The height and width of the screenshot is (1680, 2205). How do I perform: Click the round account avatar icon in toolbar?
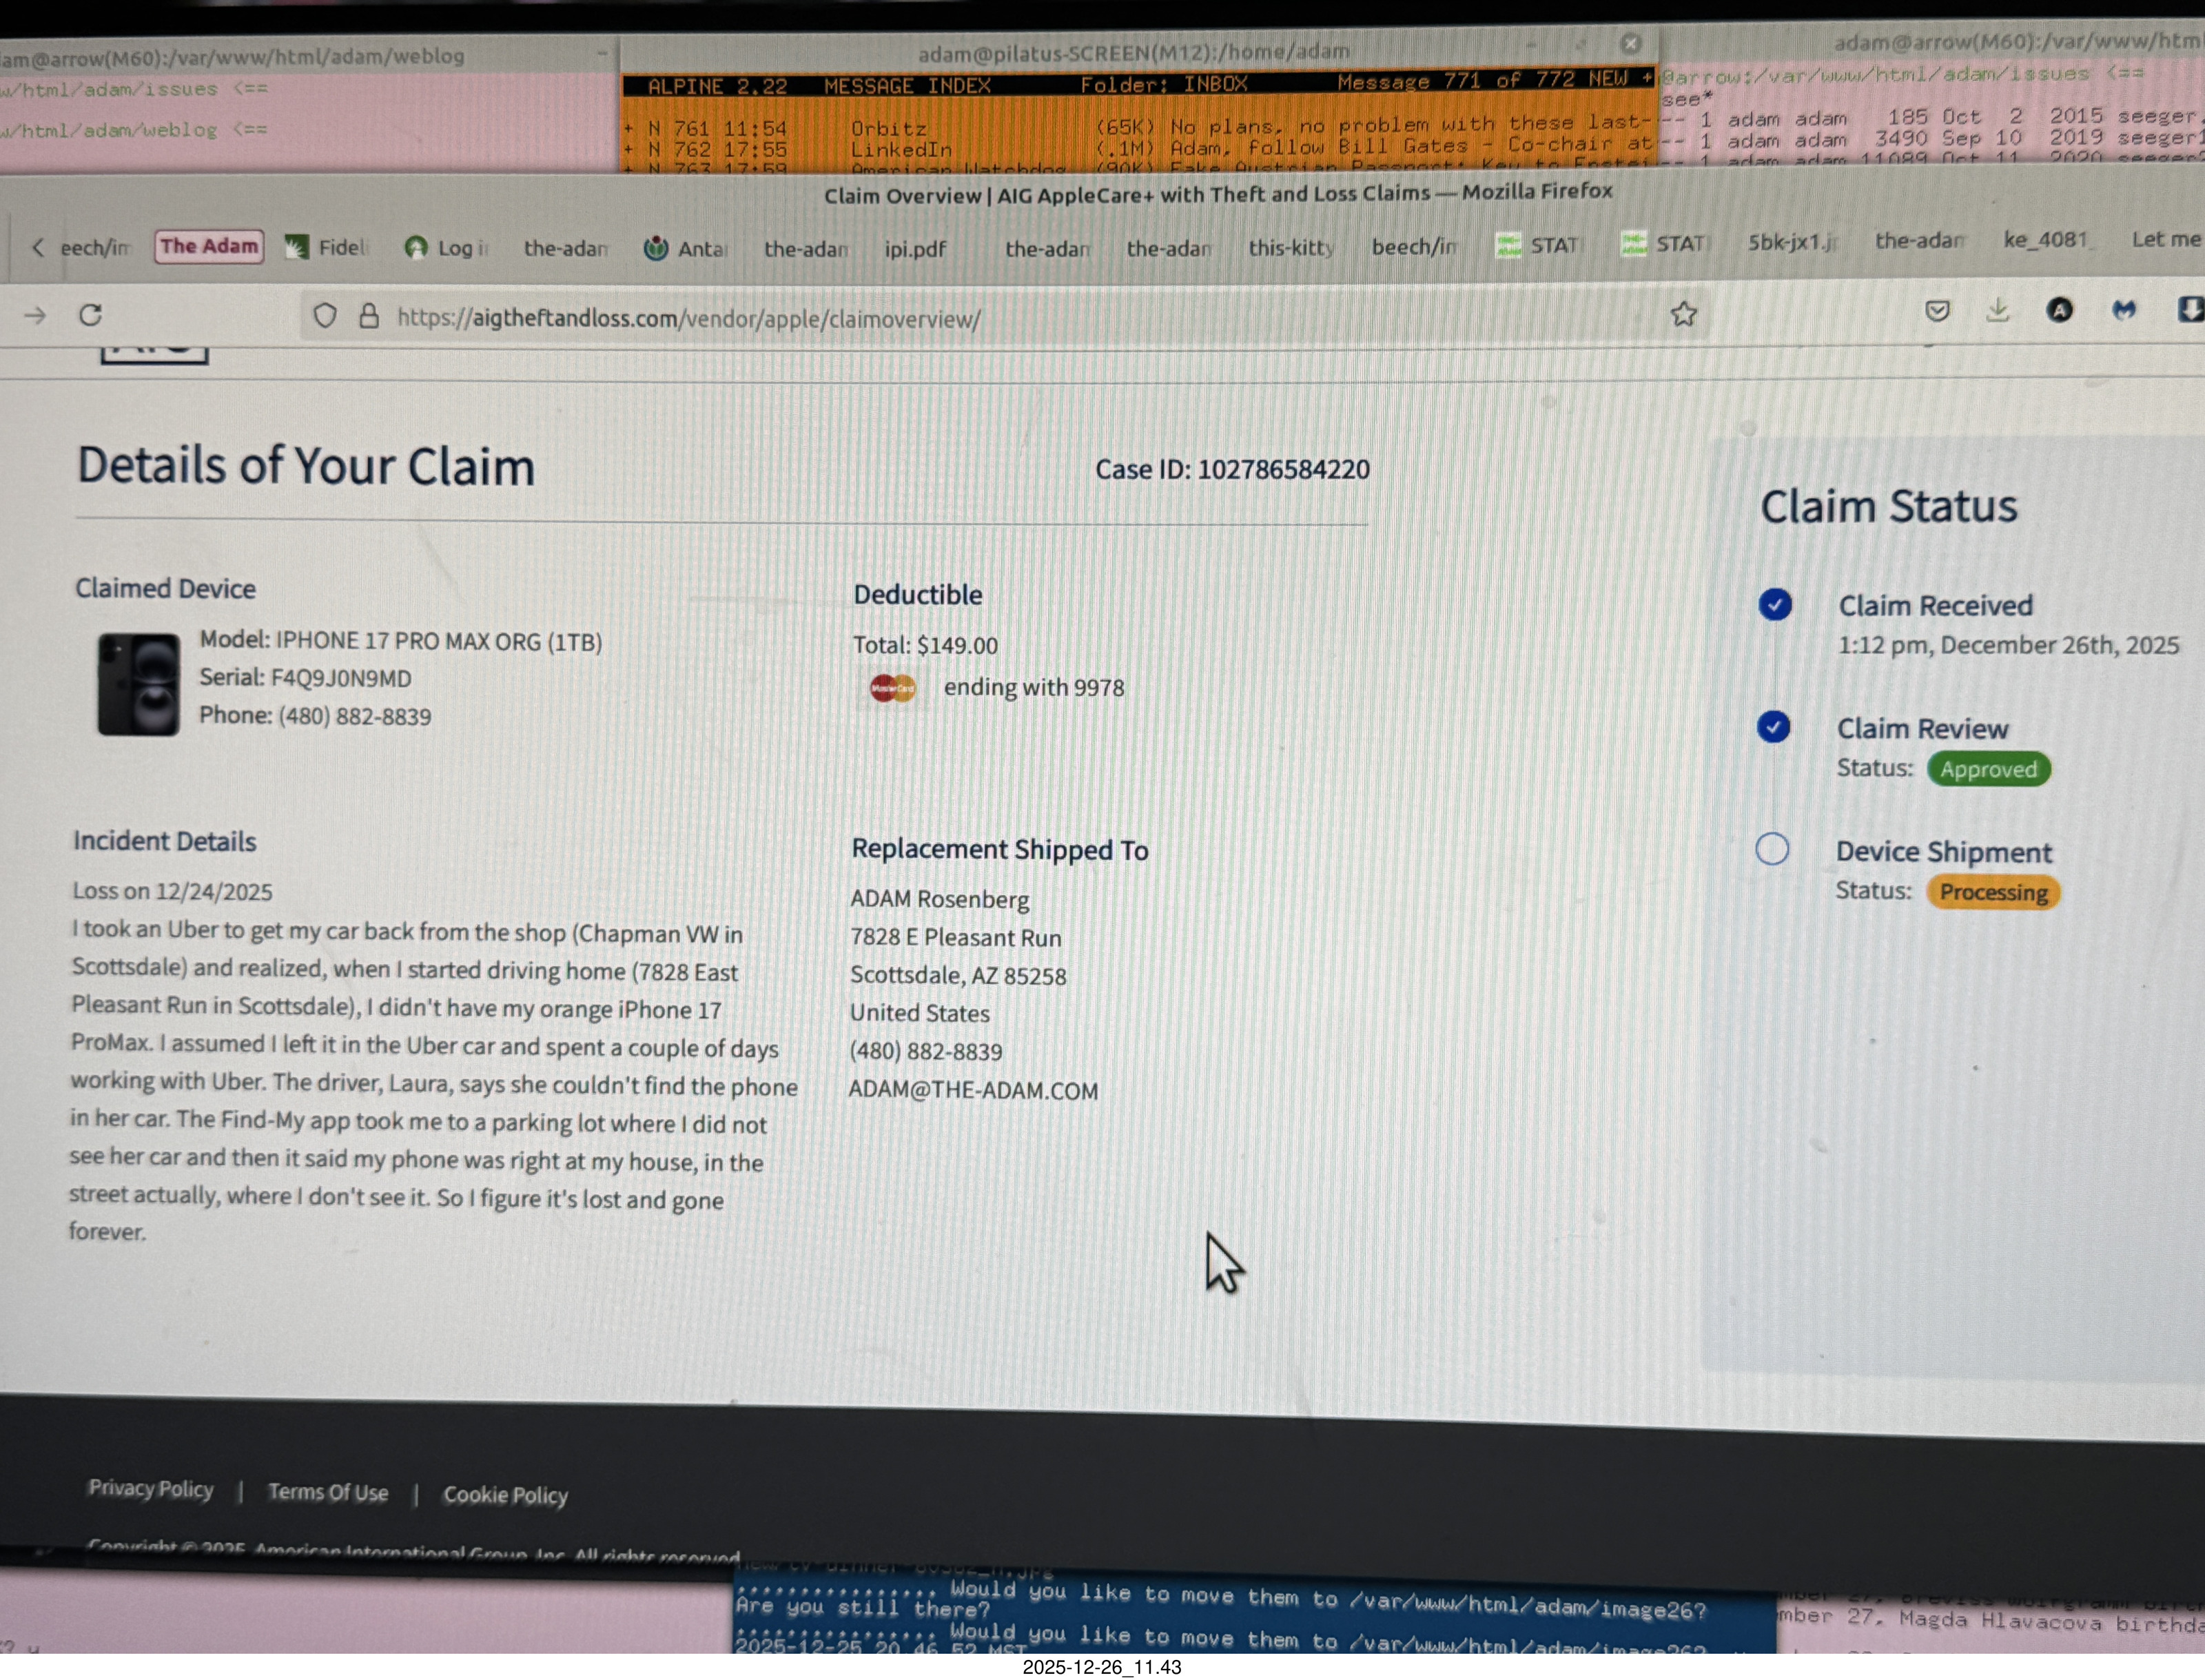[2059, 310]
